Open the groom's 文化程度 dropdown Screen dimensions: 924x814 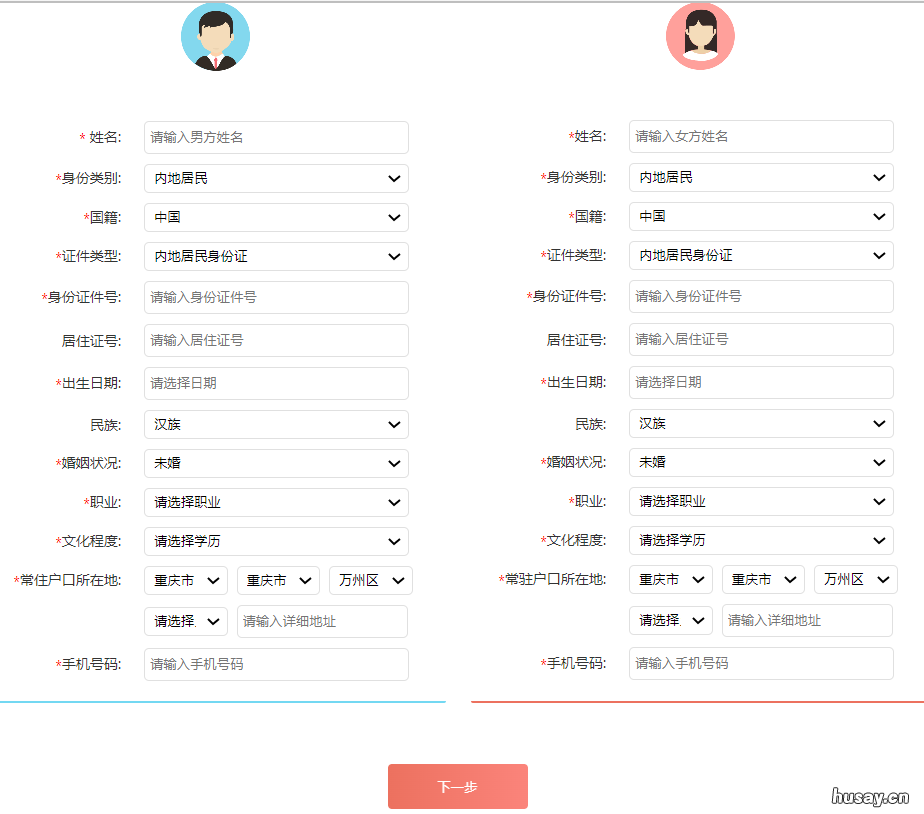(x=276, y=541)
